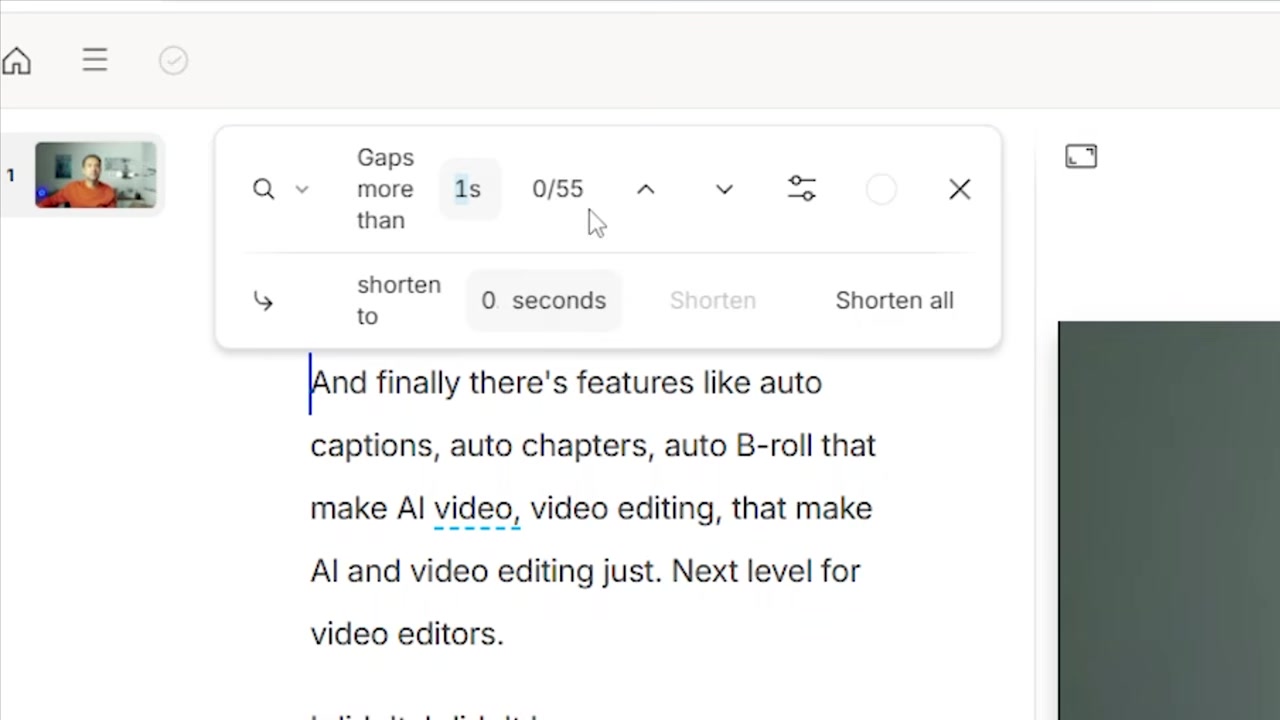The width and height of the screenshot is (1280, 720).
Task: Click "And finally" in the transcript
Action: [x=385, y=382]
